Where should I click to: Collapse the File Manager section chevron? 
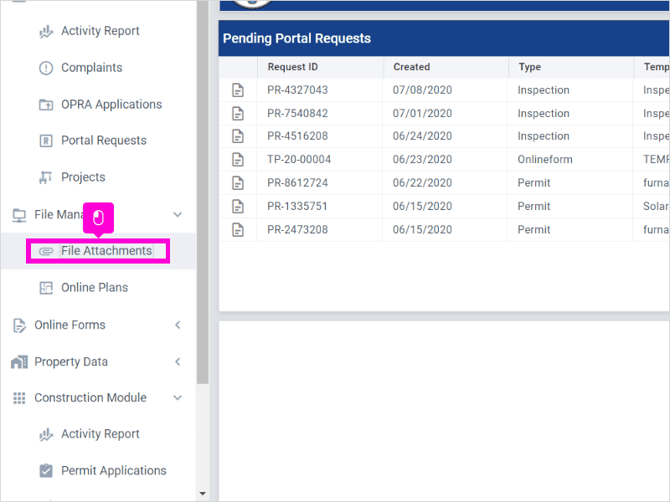178,214
